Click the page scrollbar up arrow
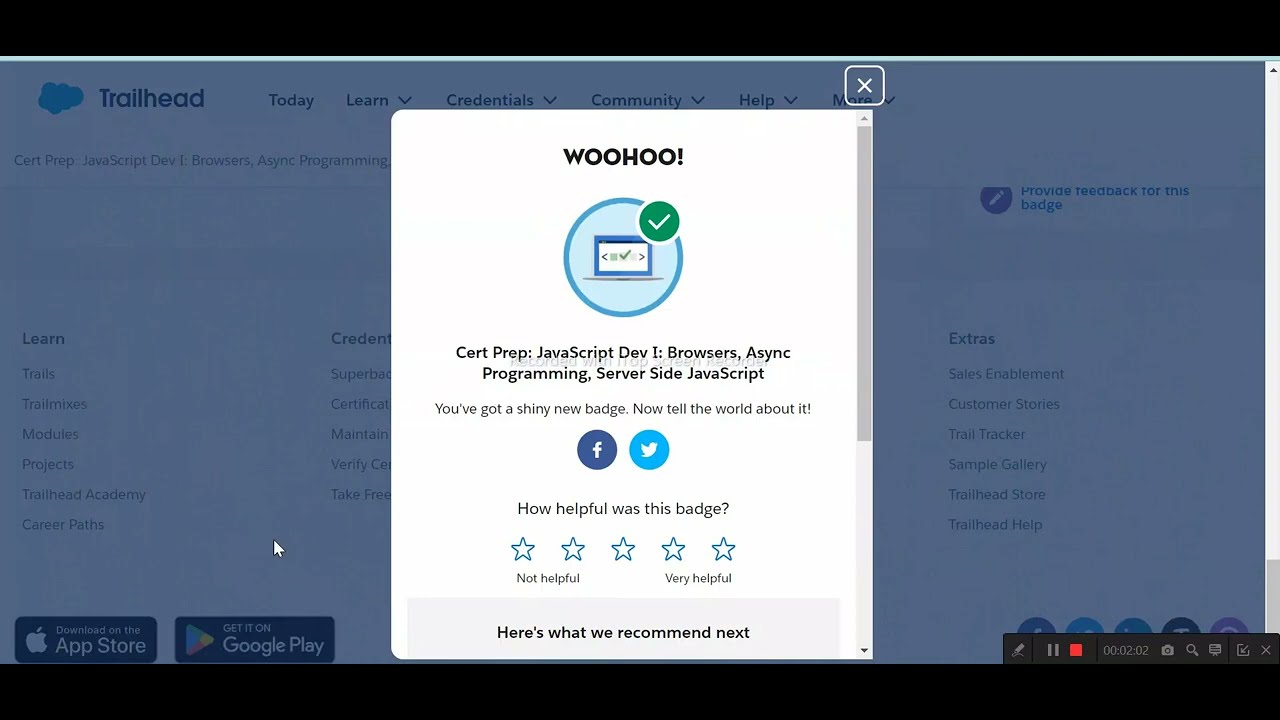This screenshot has height=720, width=1280. 1273,69
